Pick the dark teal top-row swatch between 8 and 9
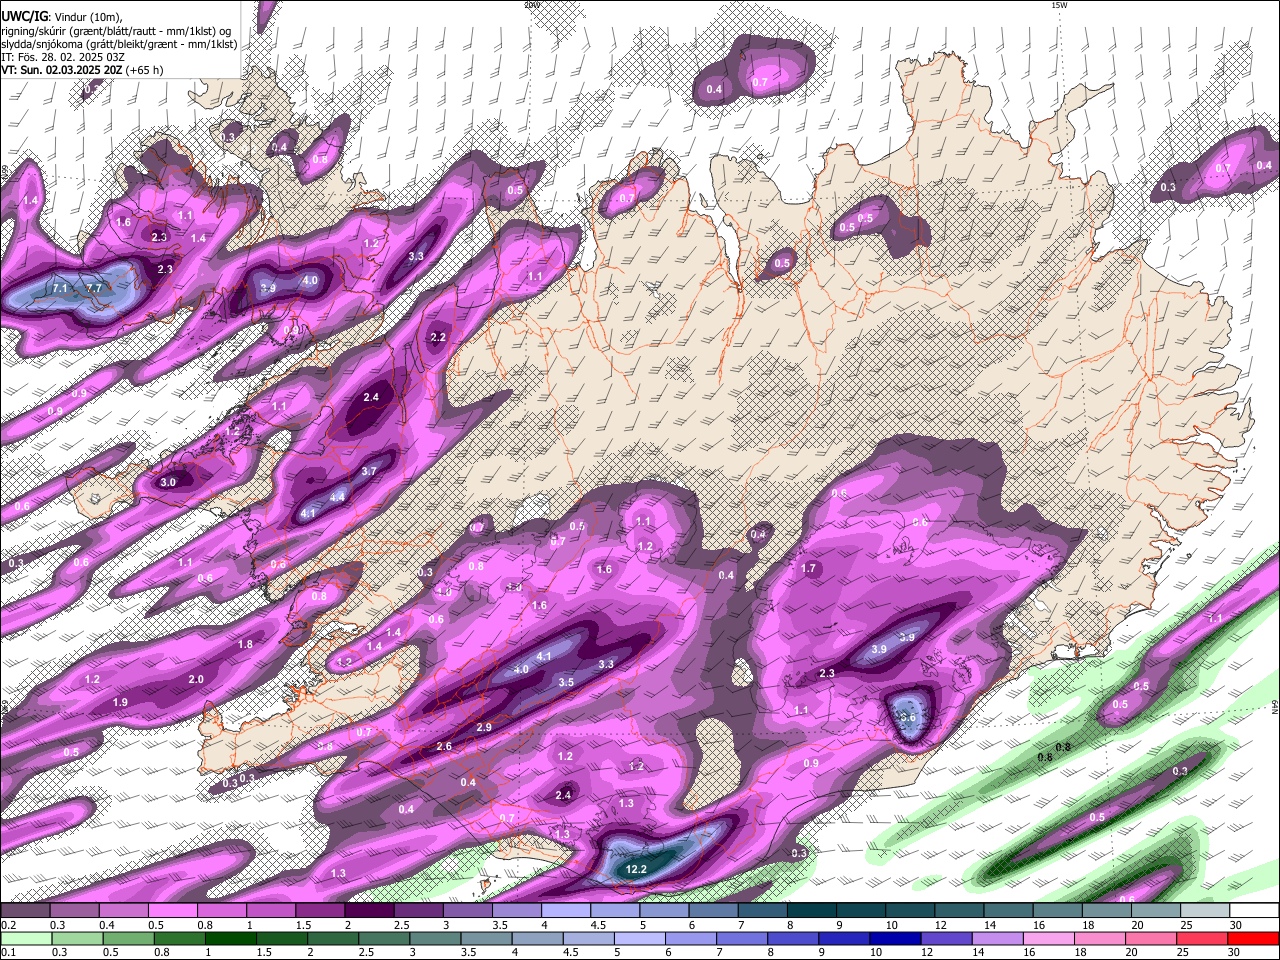 click(812, 911)
